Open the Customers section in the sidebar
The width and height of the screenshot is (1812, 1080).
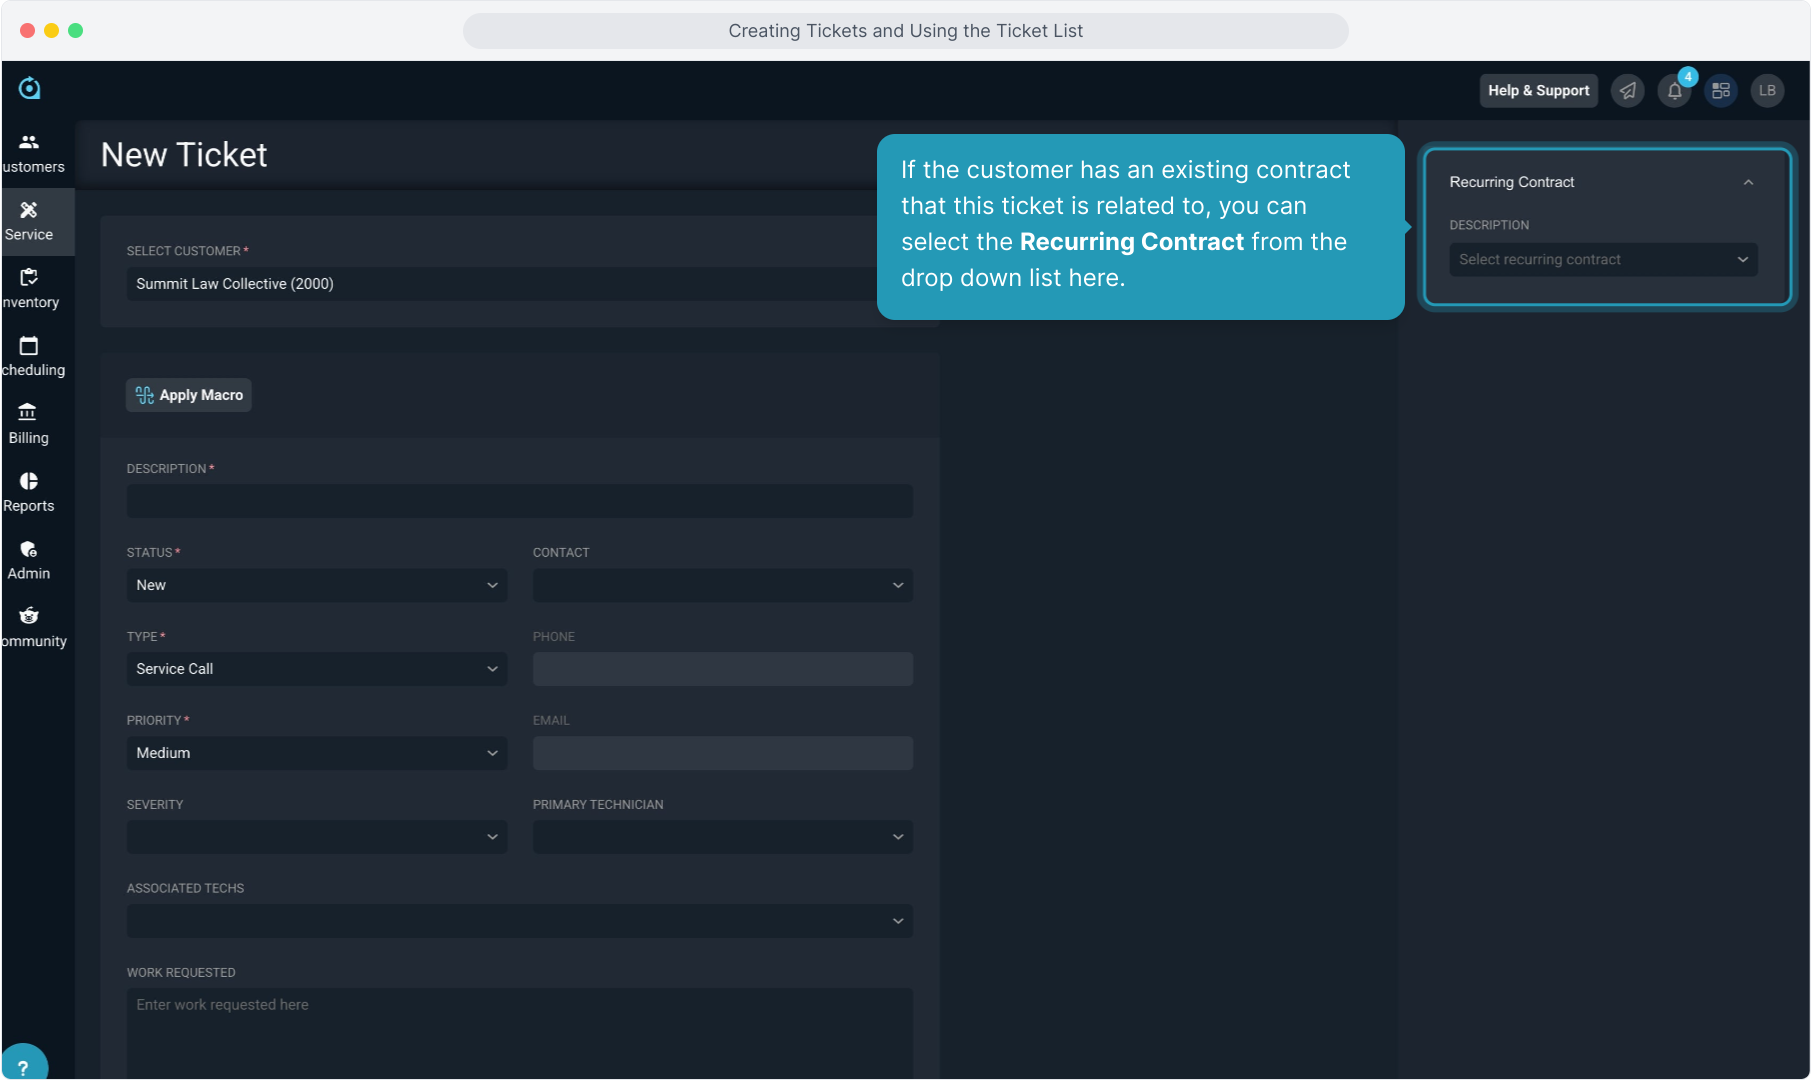[30, 153]
